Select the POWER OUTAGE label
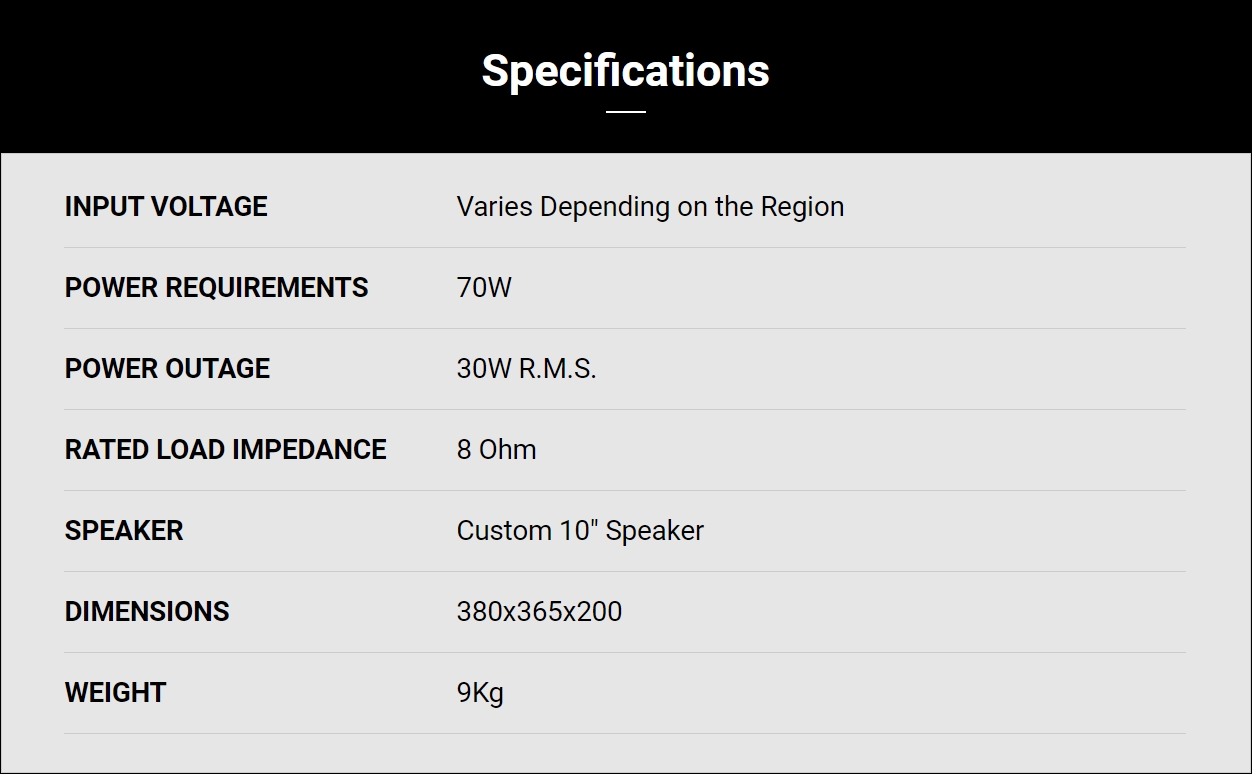The image size is (1252, 774). pyautogui.click(x=167, y=369)
